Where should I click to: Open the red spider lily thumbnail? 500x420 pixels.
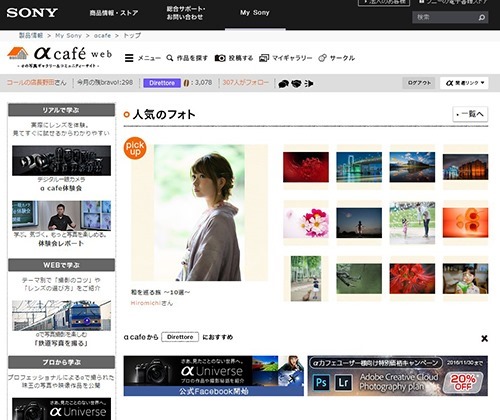tap(412, 279)
